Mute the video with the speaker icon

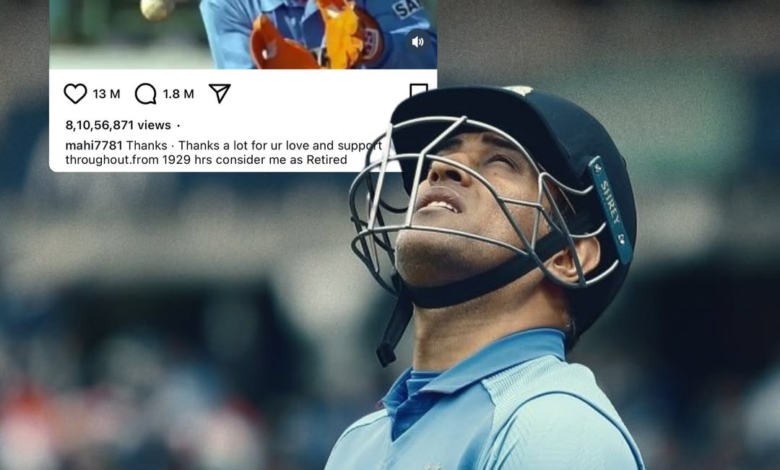click(418, 42)
